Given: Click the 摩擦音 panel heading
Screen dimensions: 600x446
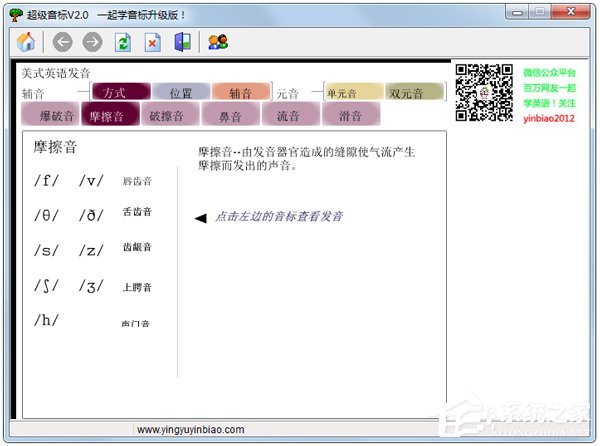Looking at the screenshot, I should click(55, 147).
